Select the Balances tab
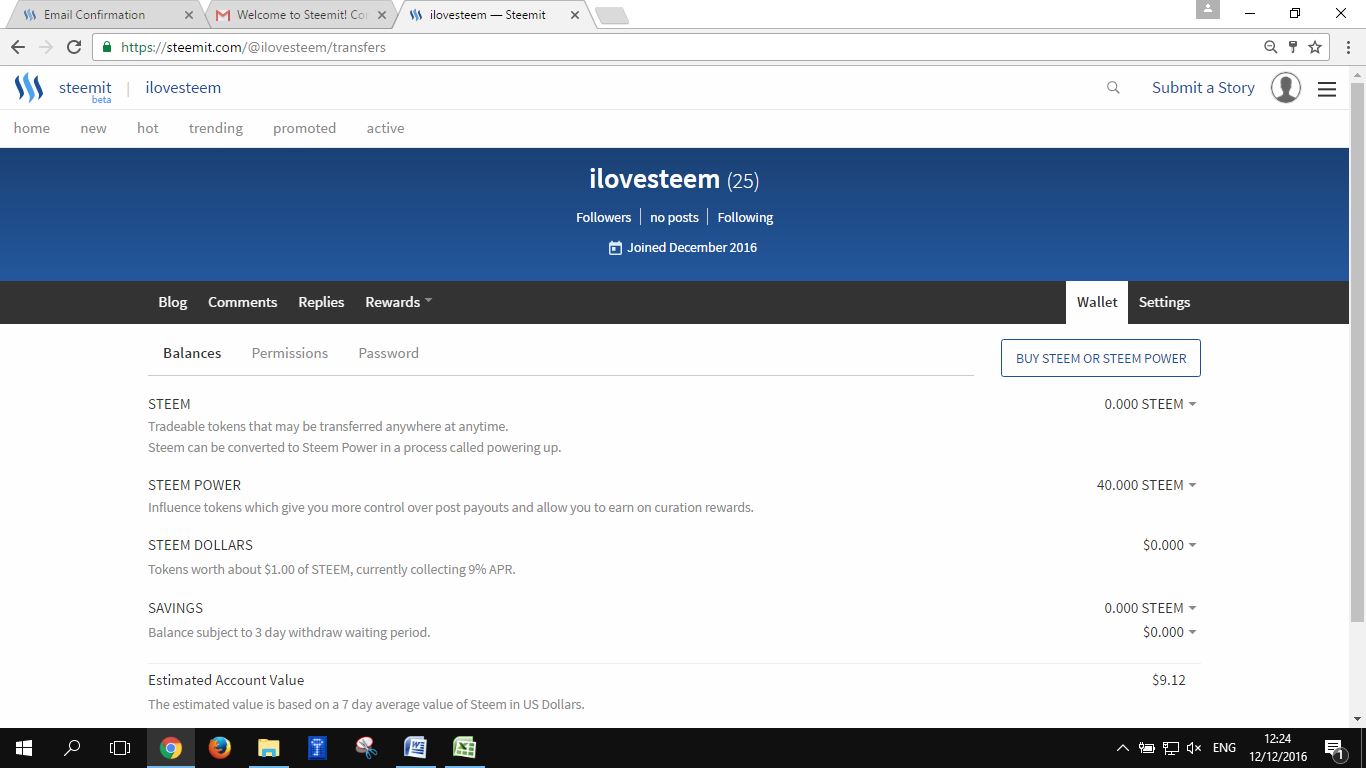The width and height of the screenshot is (1366, 768). 192,353
